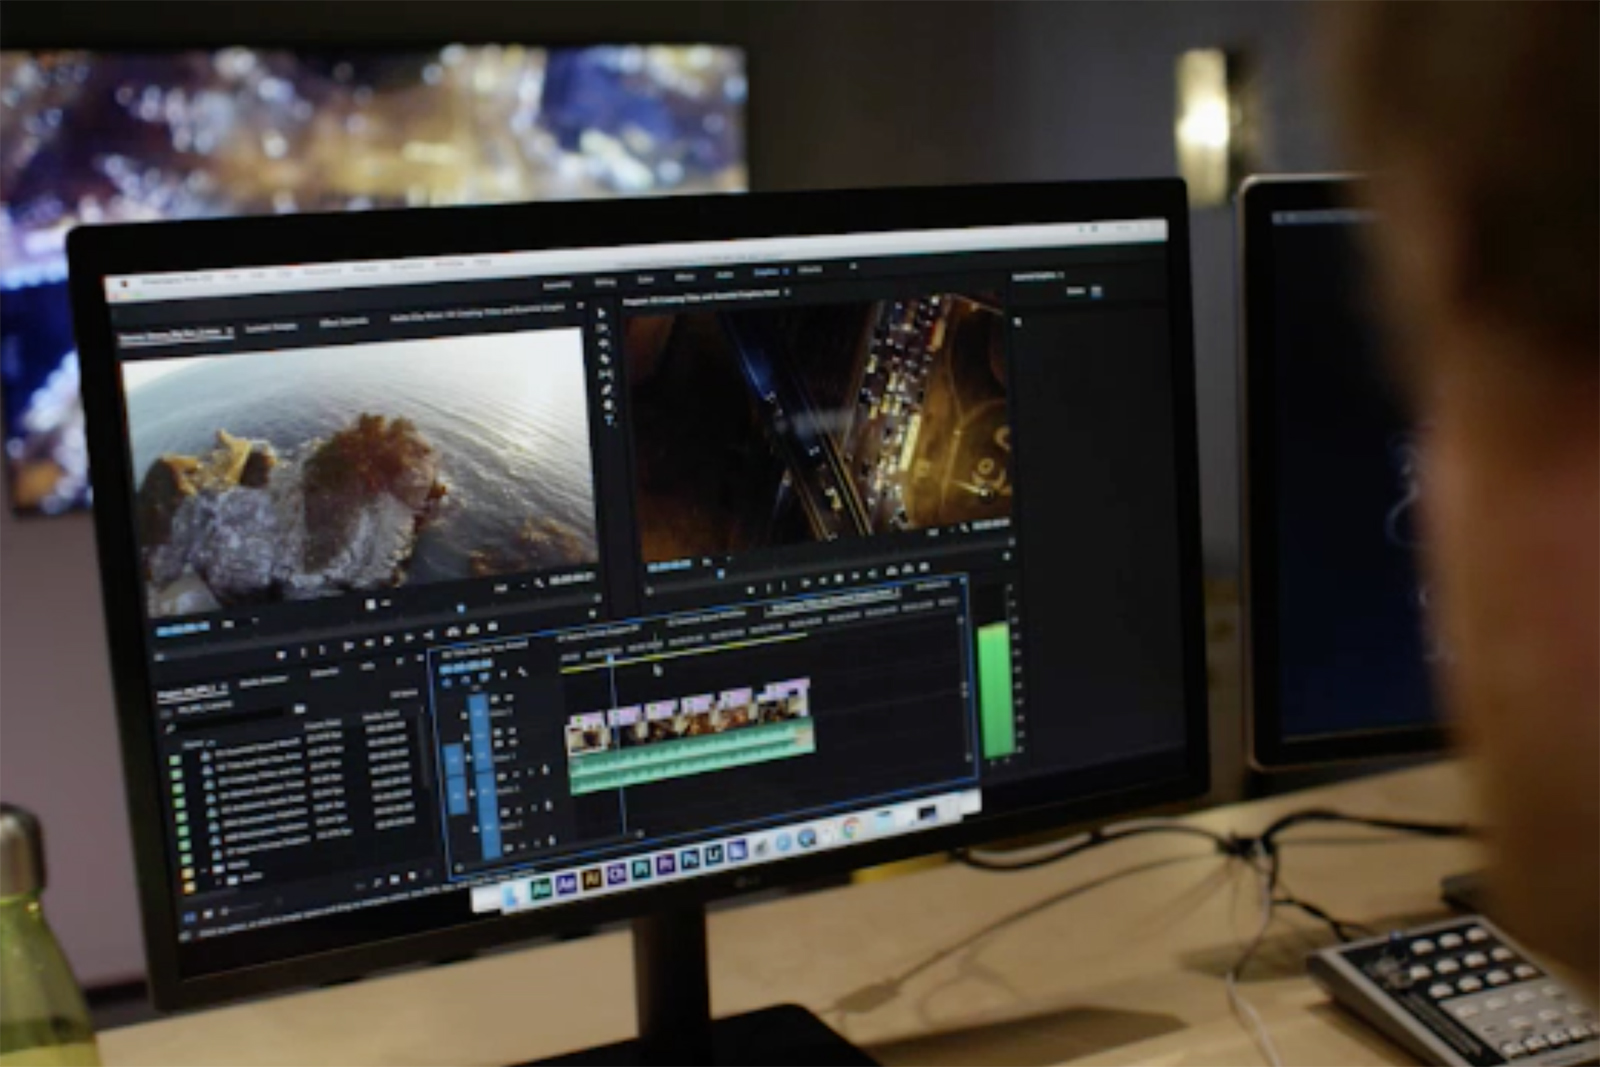Screen dimensions: 1600x1067
Task: Select the Selection arrow tool in Tools panel
Action: (601, 313)
